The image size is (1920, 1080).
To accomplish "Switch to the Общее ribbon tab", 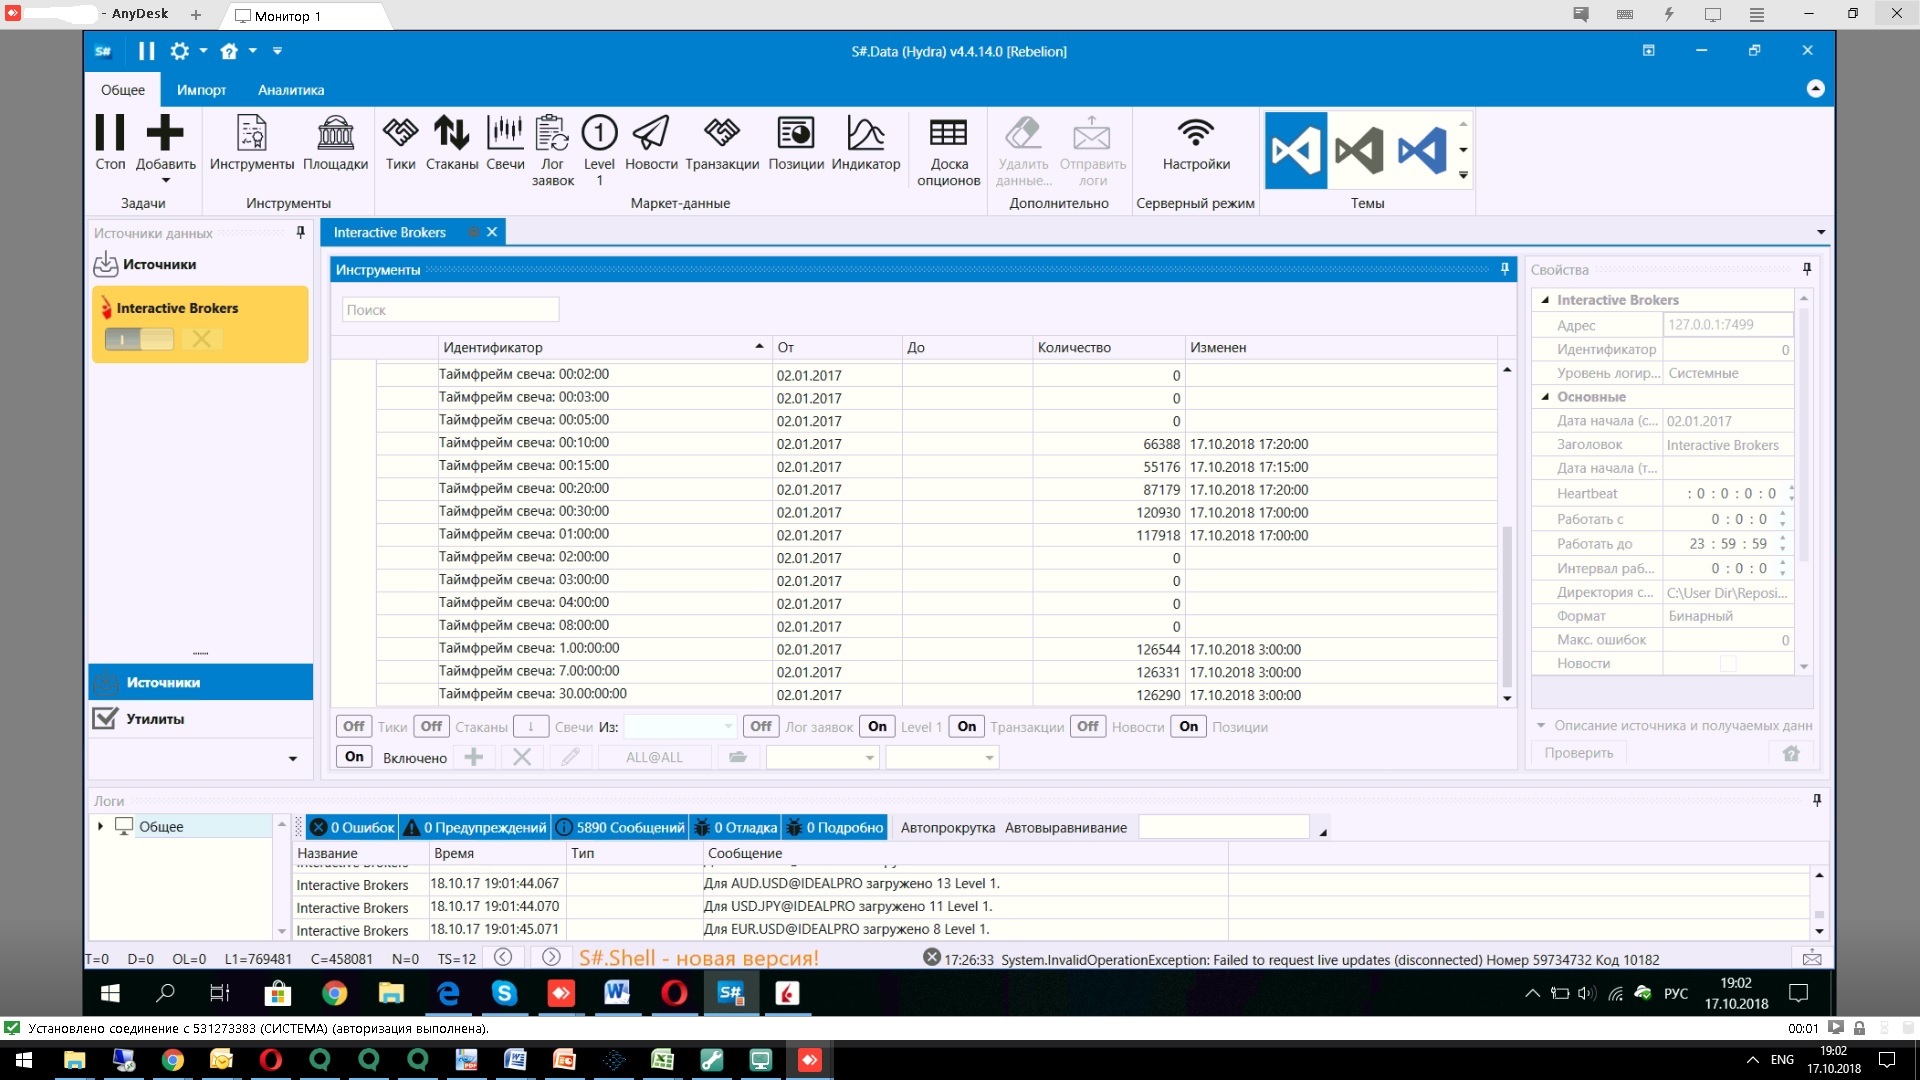I will tap(123, 90).
